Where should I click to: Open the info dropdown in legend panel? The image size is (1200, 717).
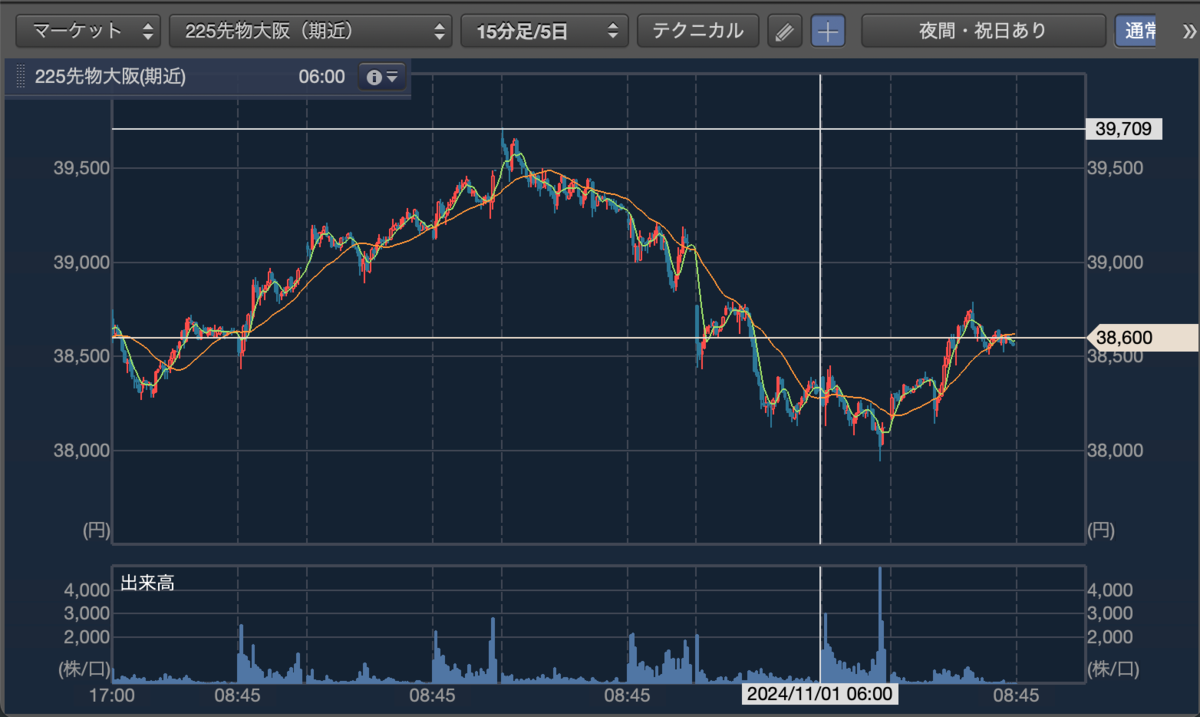pos(383,77)
